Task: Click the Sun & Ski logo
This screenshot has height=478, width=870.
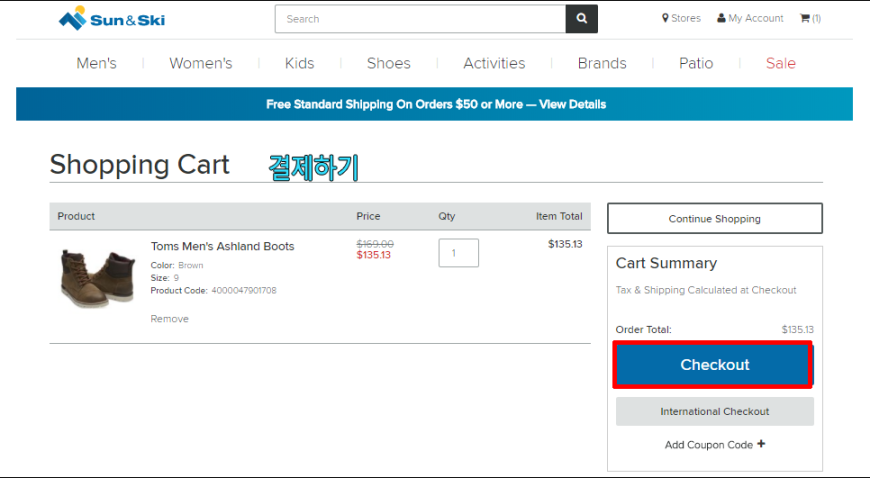Action: click(112, 18)
